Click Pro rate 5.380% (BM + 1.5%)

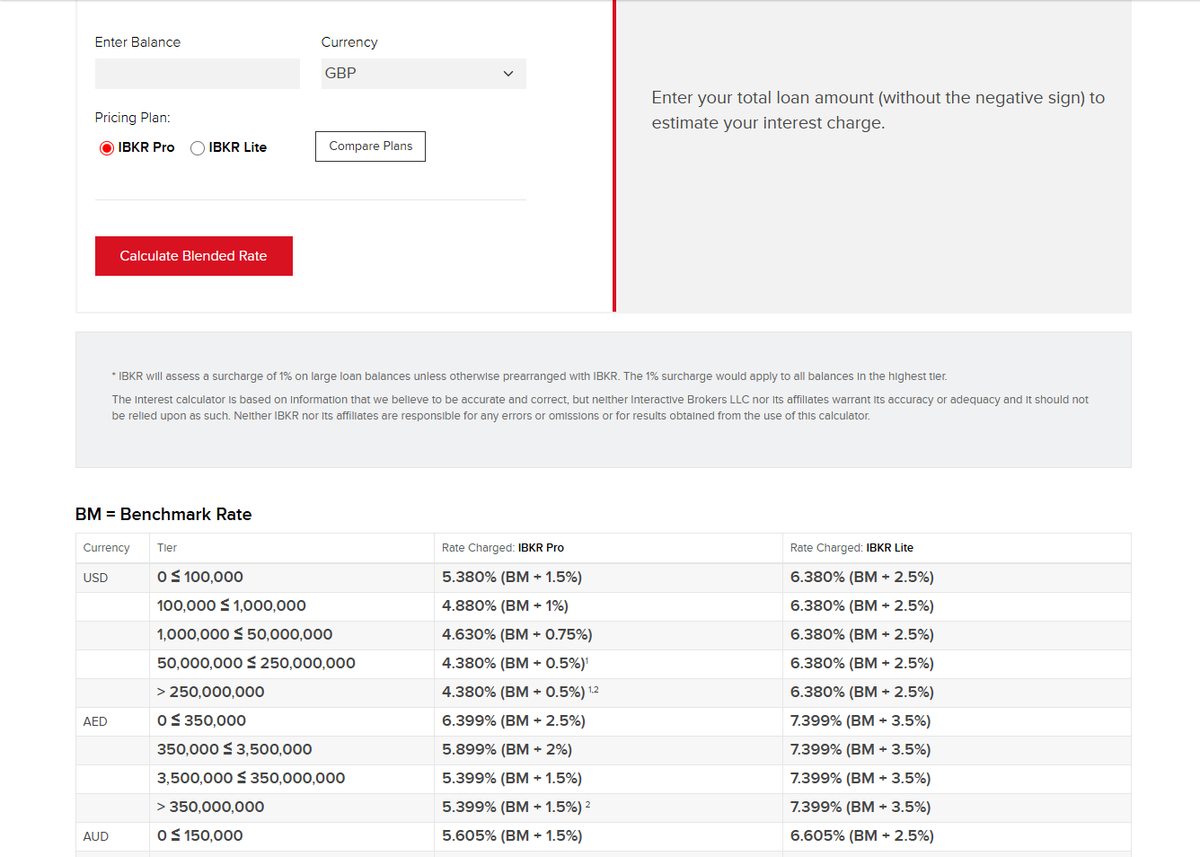(512, 577)
